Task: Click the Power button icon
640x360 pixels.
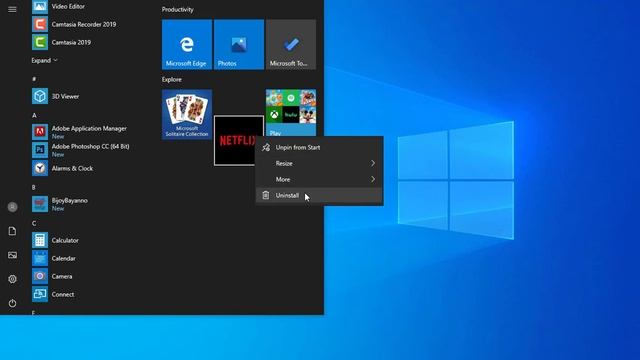Action: [x=12, y=303]
